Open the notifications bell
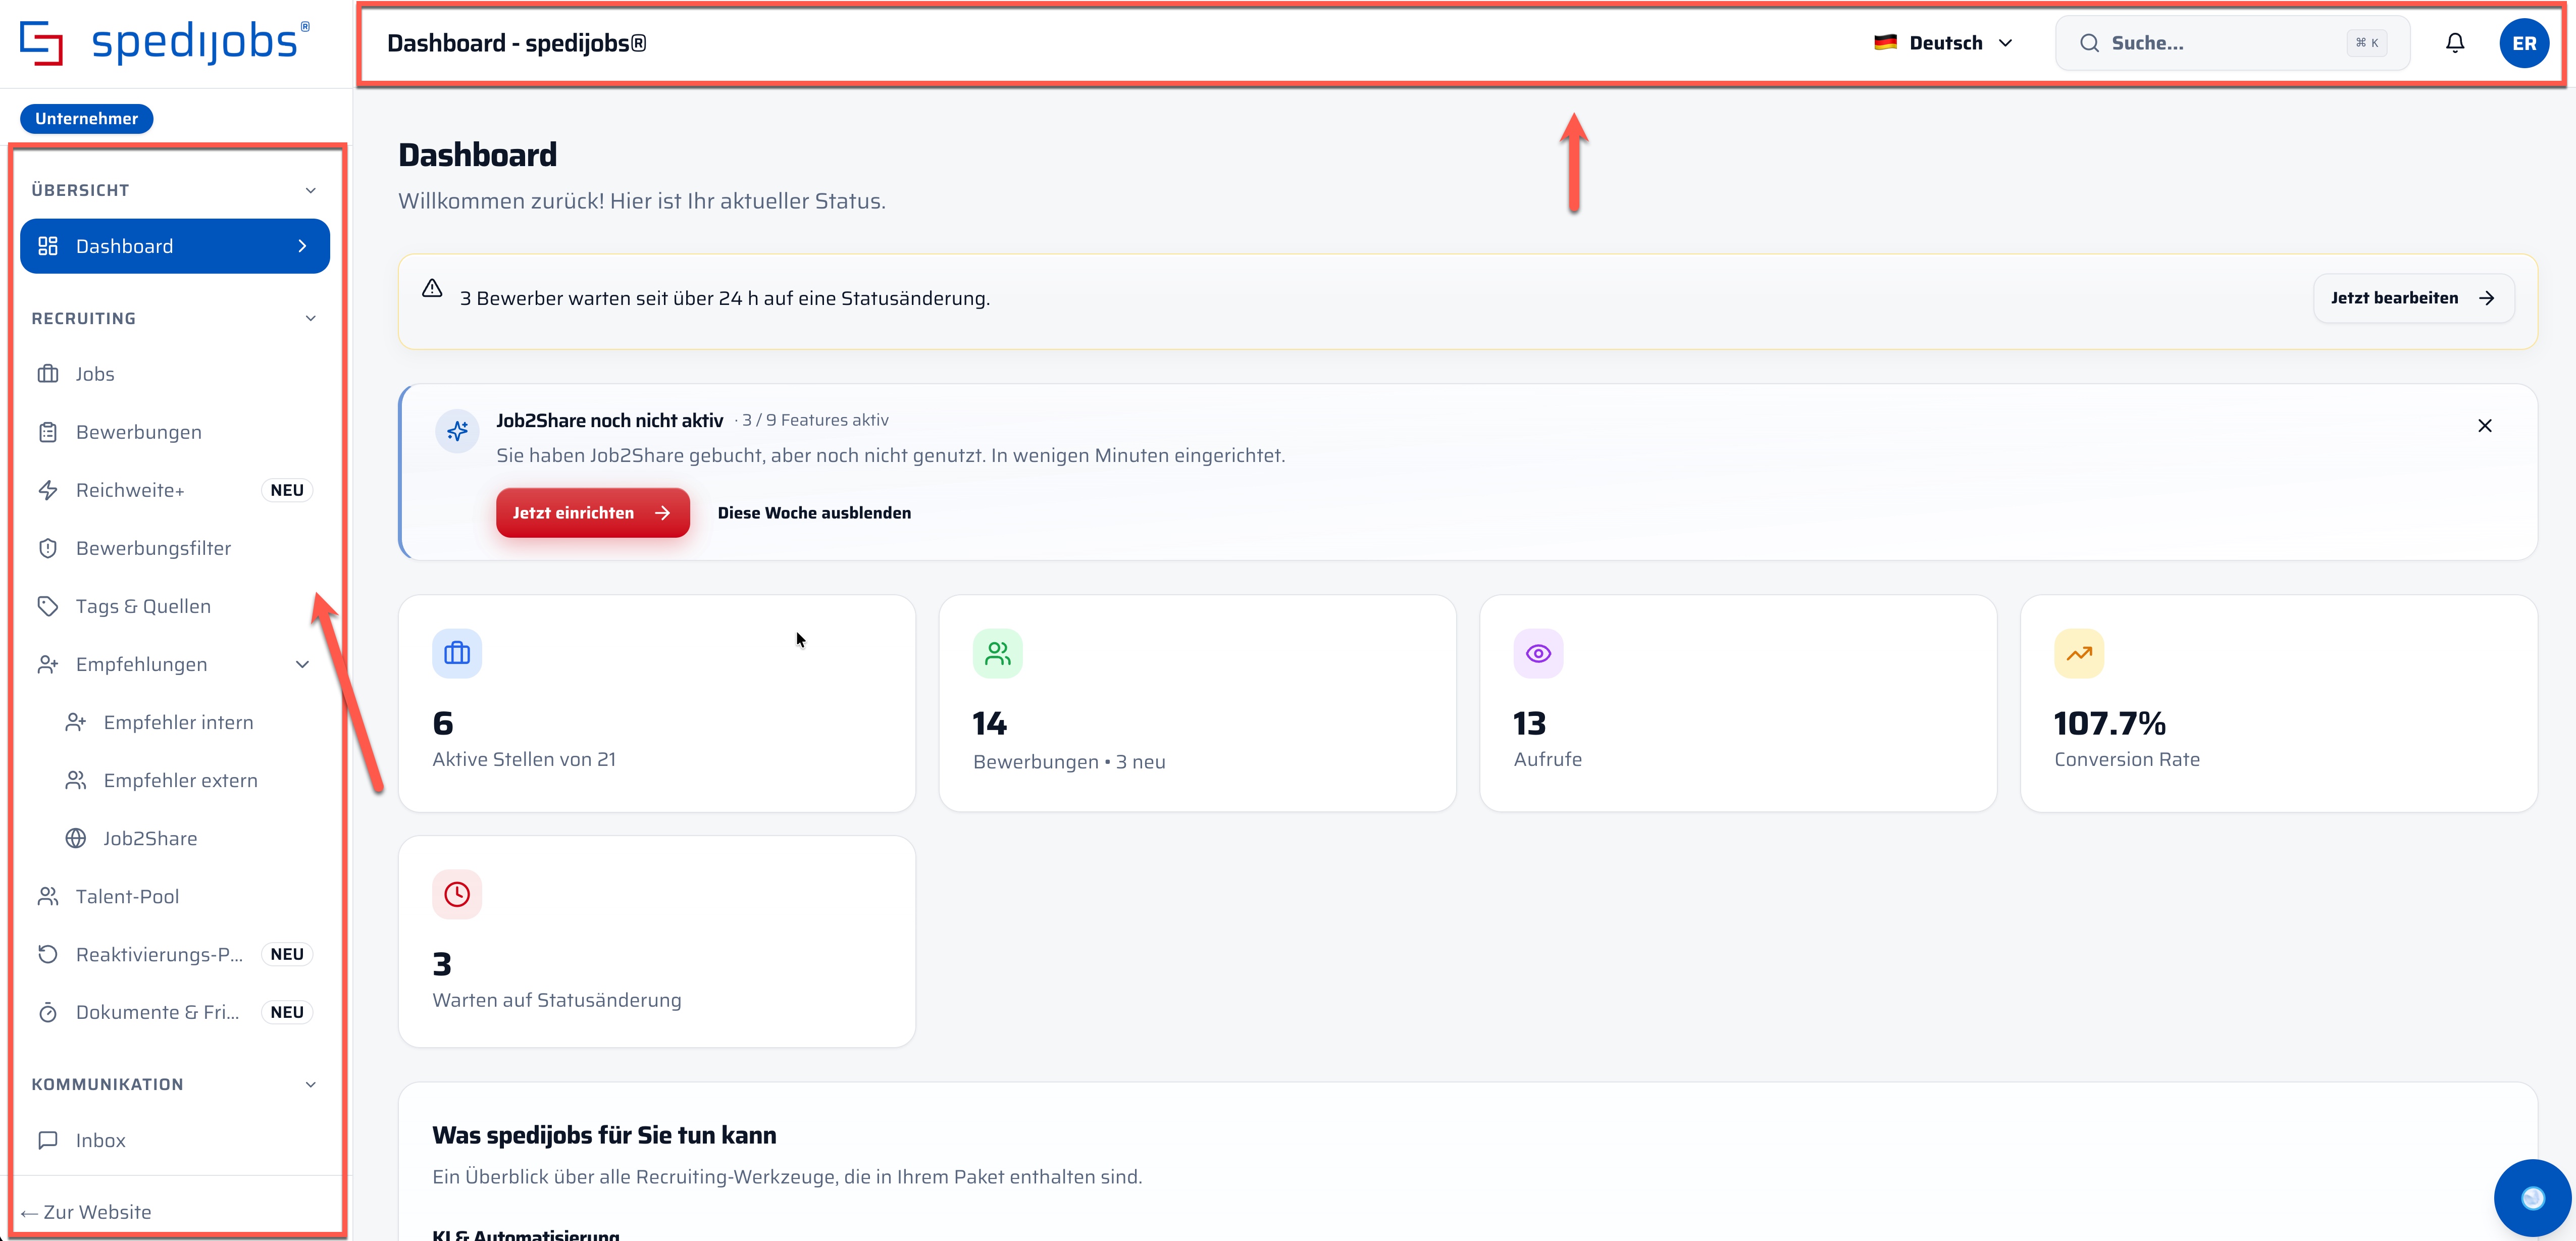This screenshot has width=2576, height=1241. coord(2454,43)
